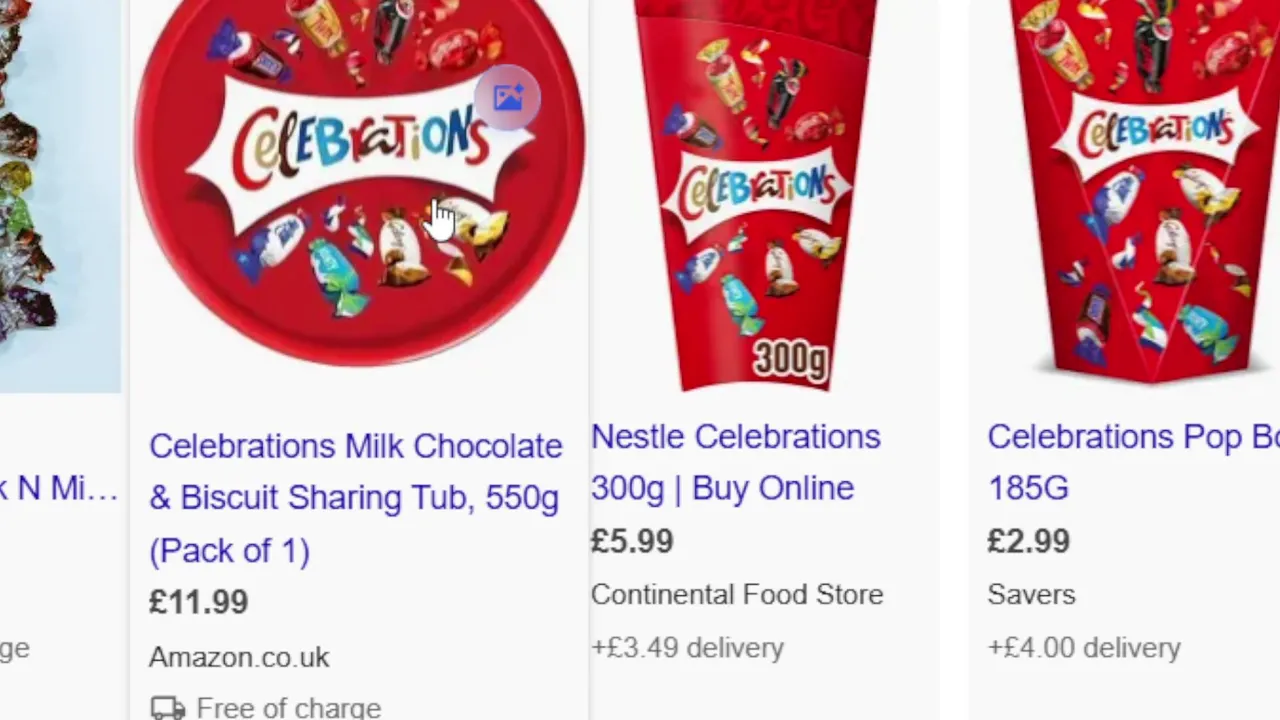Click the image search icon on the Celebrations tub
This screenshot has height=720, width=1280.
click(508, 98)
